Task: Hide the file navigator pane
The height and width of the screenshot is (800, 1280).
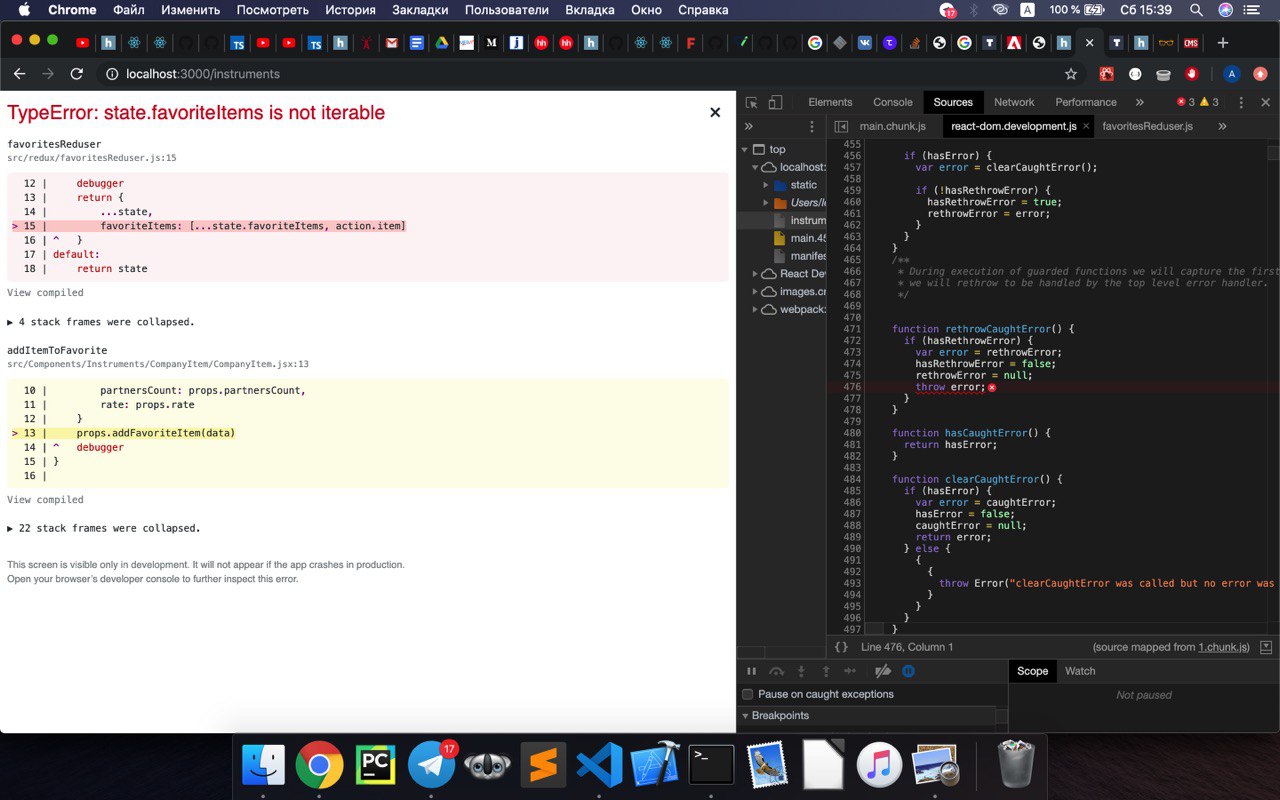Action: [841, 127]
